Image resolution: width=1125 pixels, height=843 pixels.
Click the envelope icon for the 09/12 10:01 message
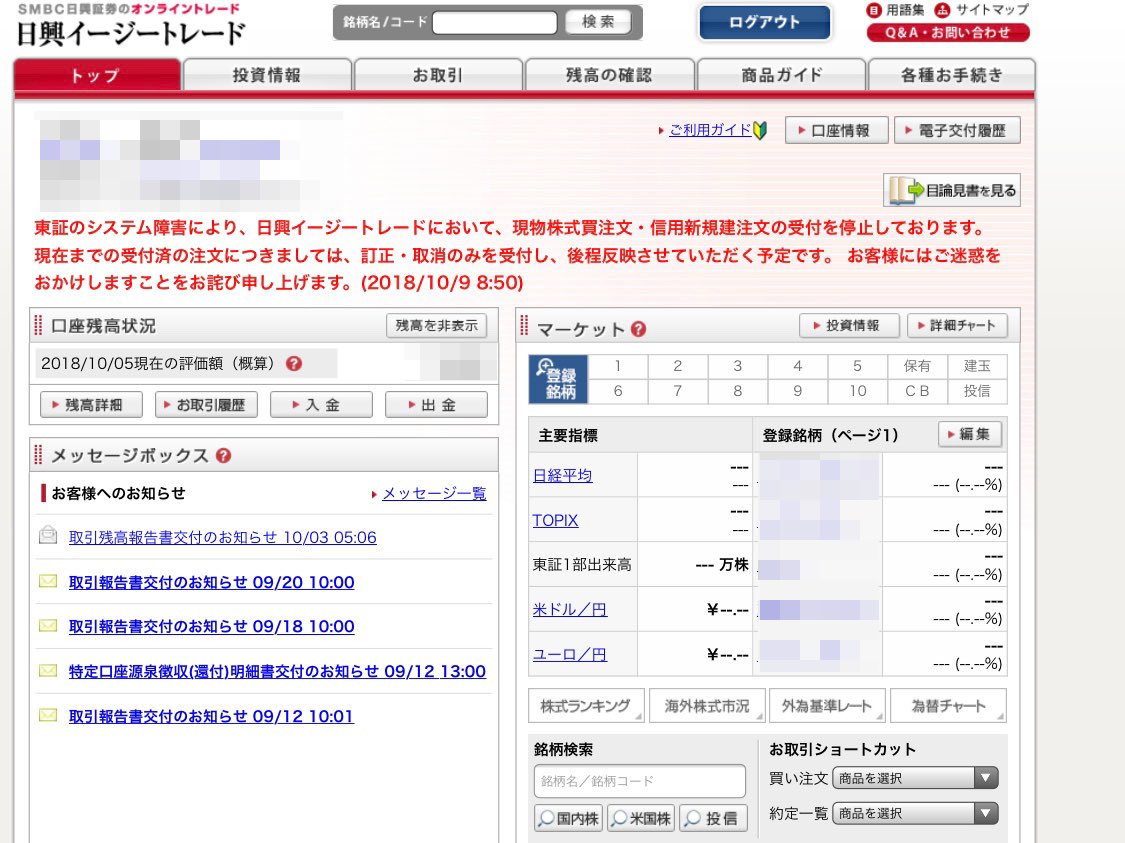coord(48,715)
